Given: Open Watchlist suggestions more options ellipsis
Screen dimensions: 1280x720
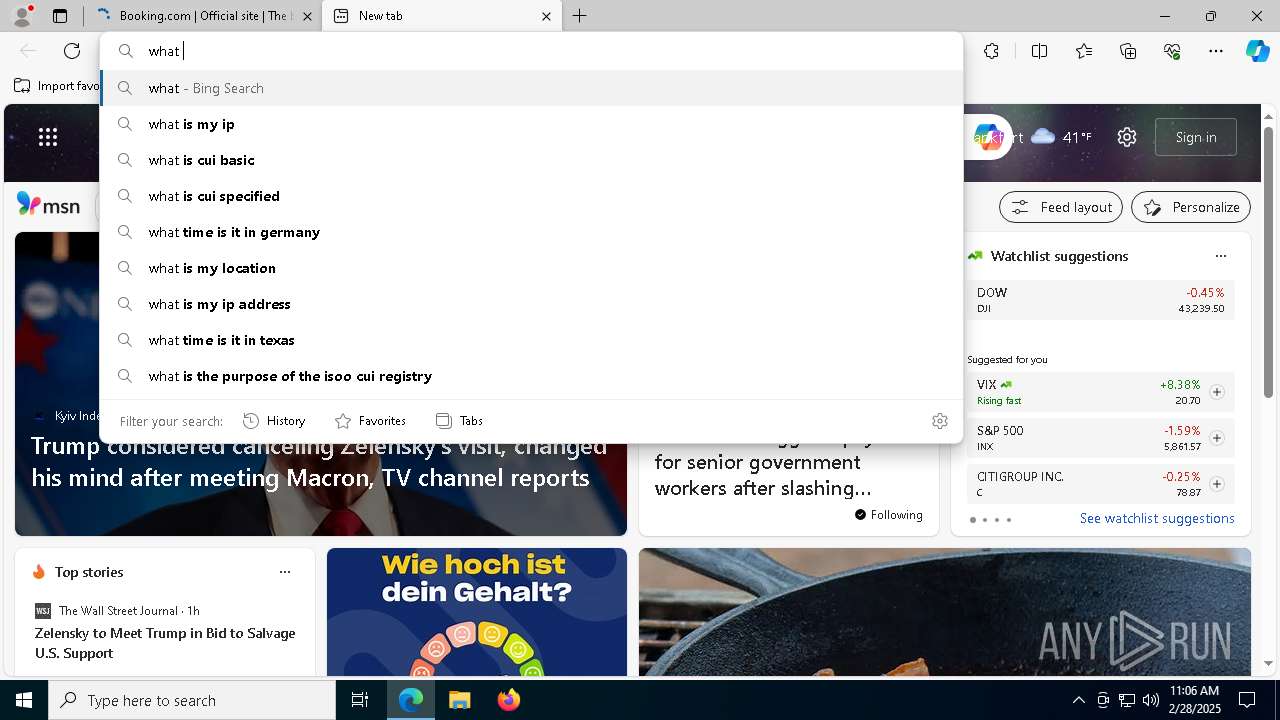Looking at the screenshot, I should point(1220,256).
